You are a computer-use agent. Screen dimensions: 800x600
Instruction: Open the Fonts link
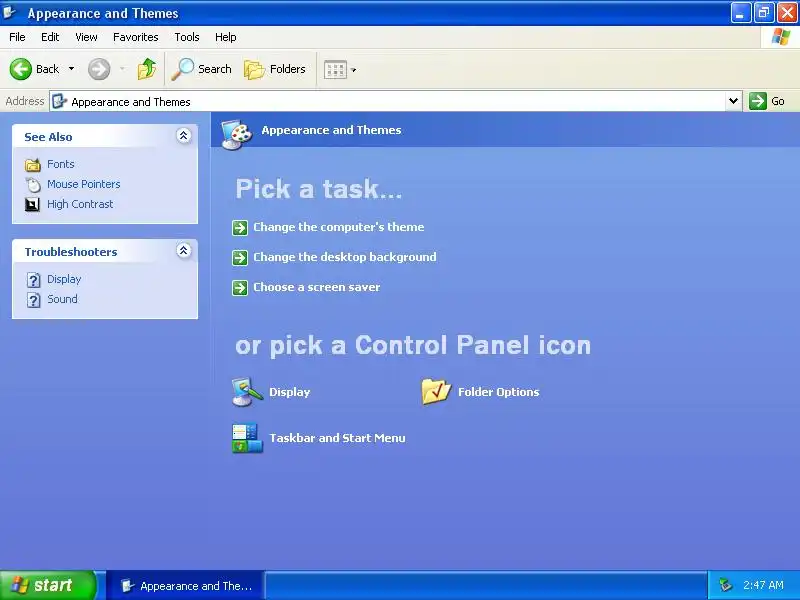pyautogui.click(x=61, y=164)
